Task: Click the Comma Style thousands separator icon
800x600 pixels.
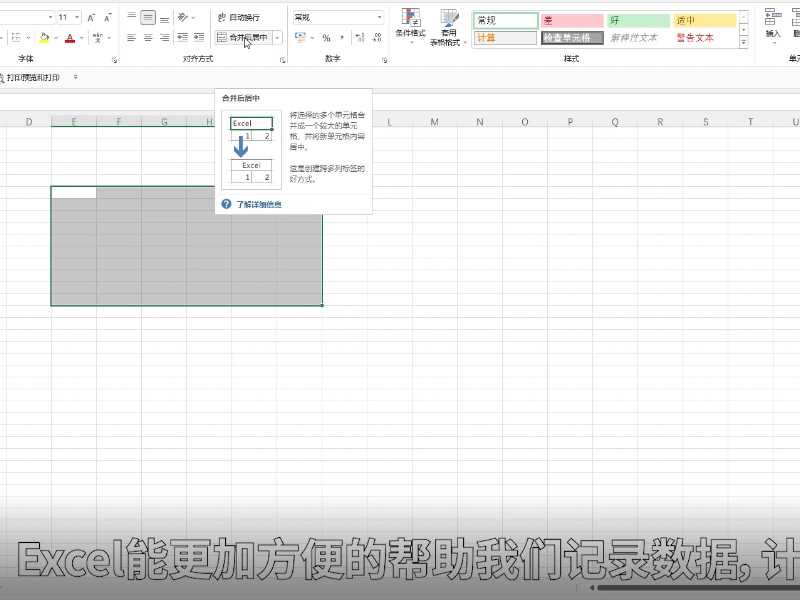Action: tap(341, 36)
